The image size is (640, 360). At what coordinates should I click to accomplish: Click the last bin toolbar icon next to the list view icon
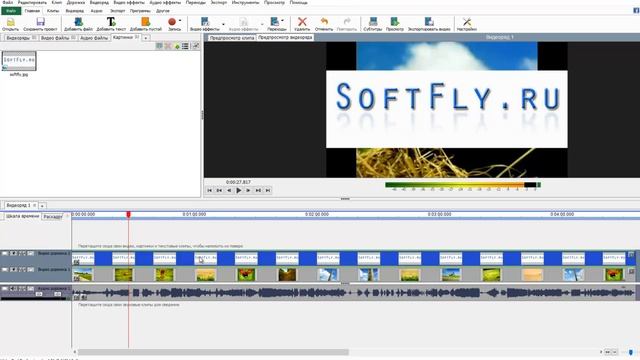pos(196,46)
